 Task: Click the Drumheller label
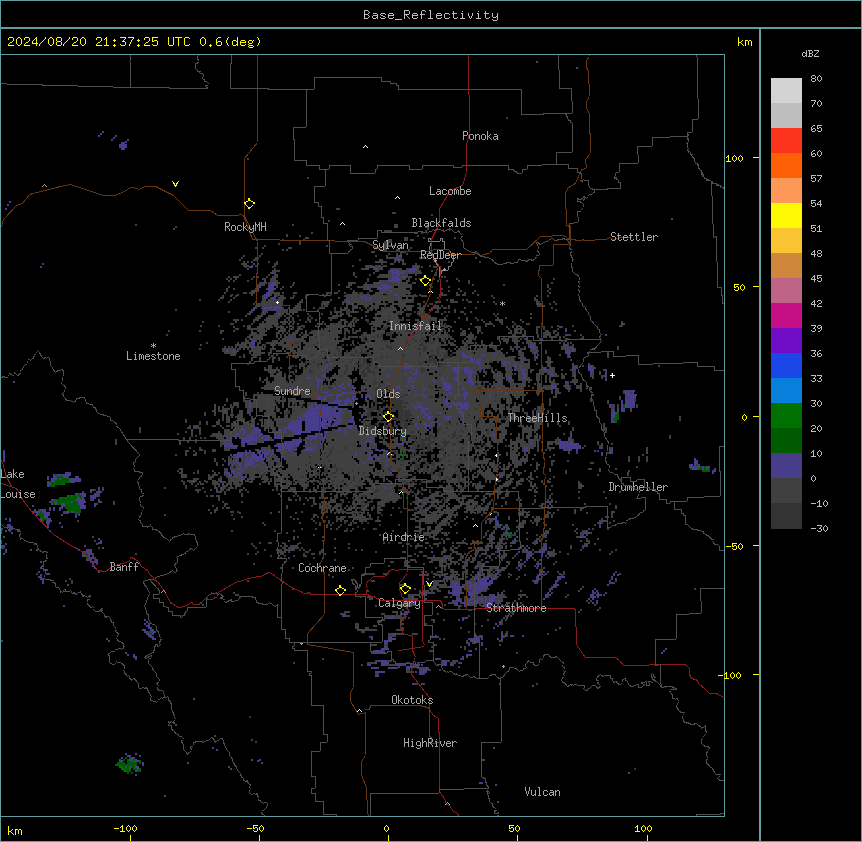(638, 487)
